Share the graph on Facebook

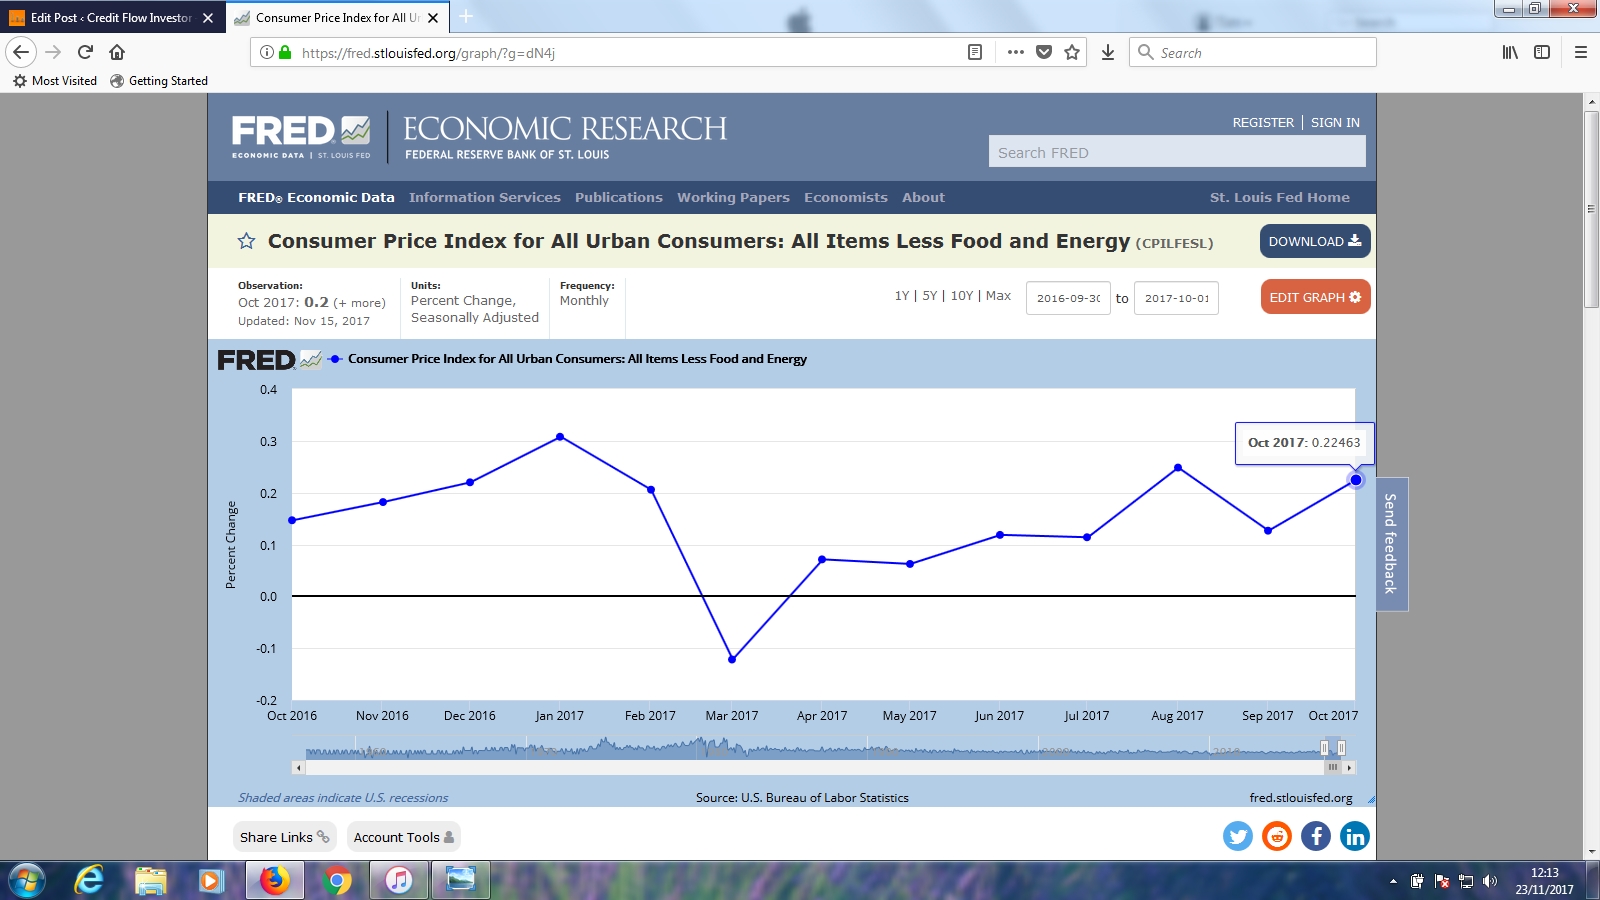(x=1316, y=836)
